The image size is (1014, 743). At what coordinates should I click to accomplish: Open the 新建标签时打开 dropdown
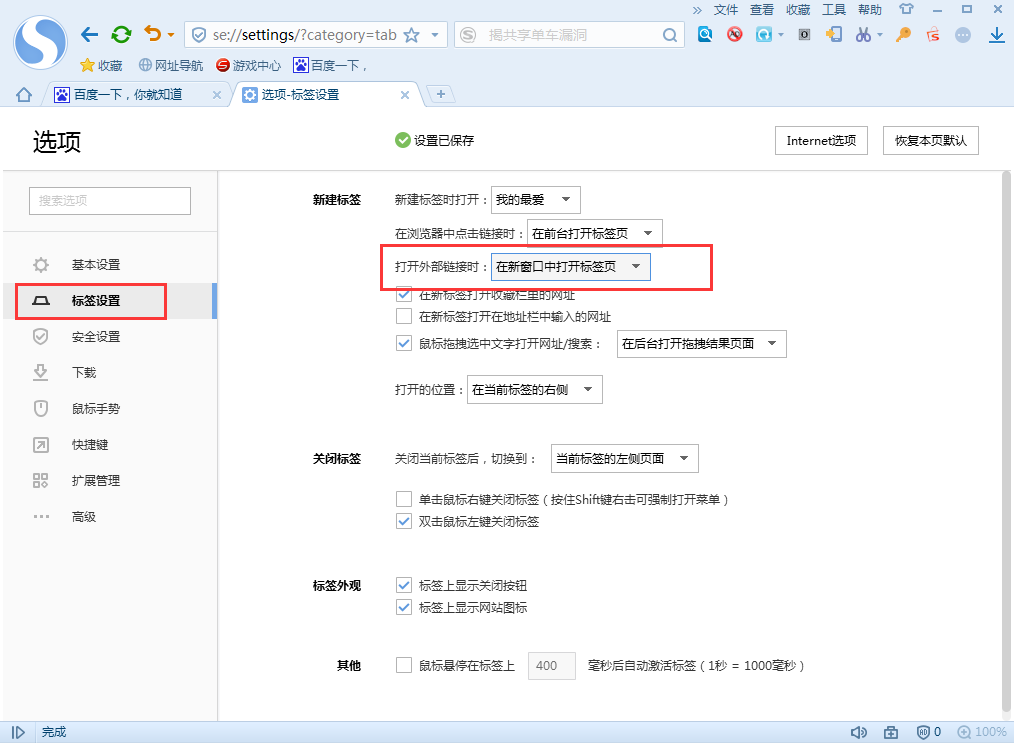[536, 199]
